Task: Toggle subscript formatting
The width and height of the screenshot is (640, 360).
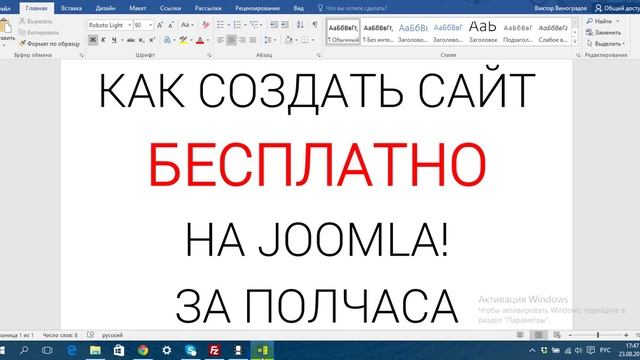Action: (x=141, y=40)
